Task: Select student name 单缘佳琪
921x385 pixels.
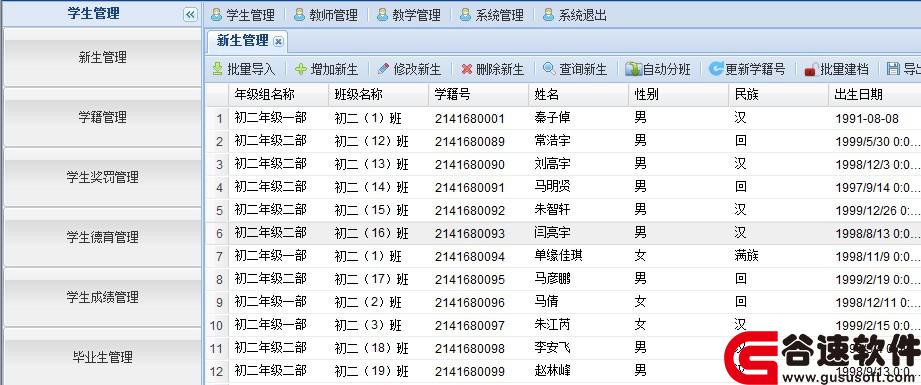Action: [x=559, y=256]
